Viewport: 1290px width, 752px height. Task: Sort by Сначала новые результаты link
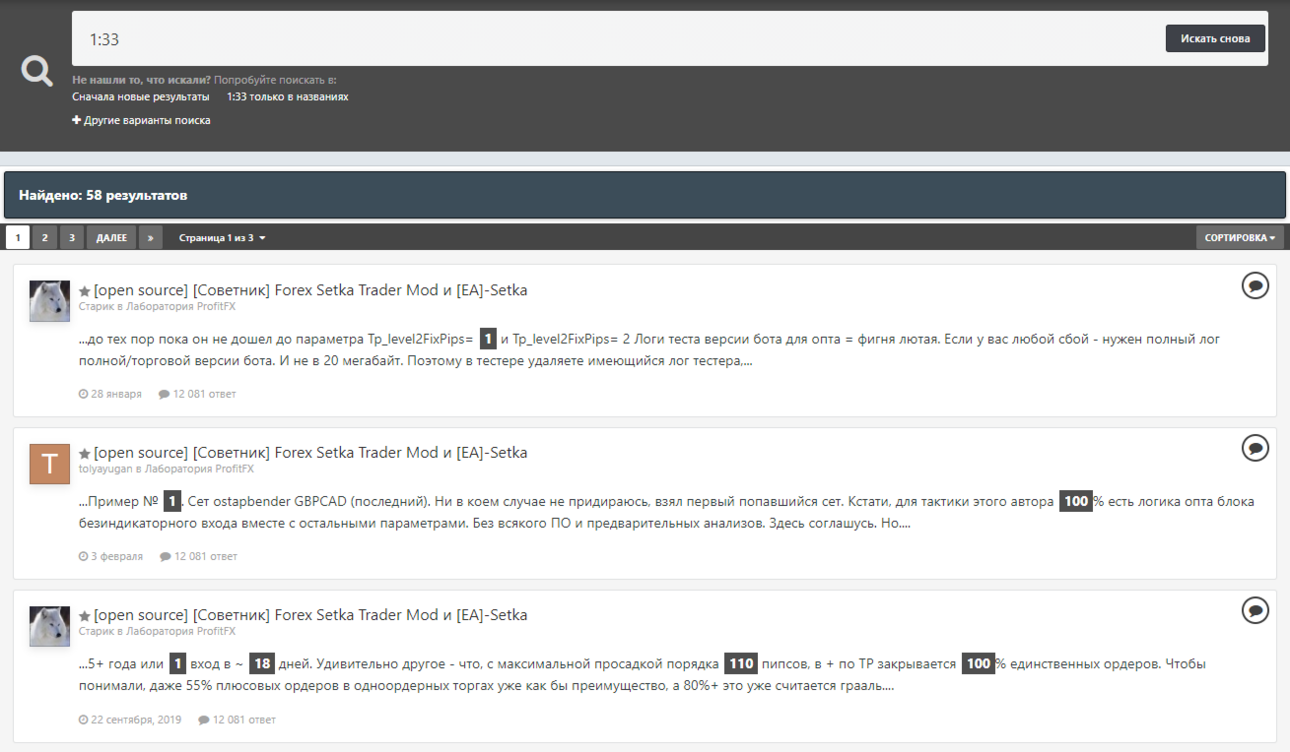141,97
